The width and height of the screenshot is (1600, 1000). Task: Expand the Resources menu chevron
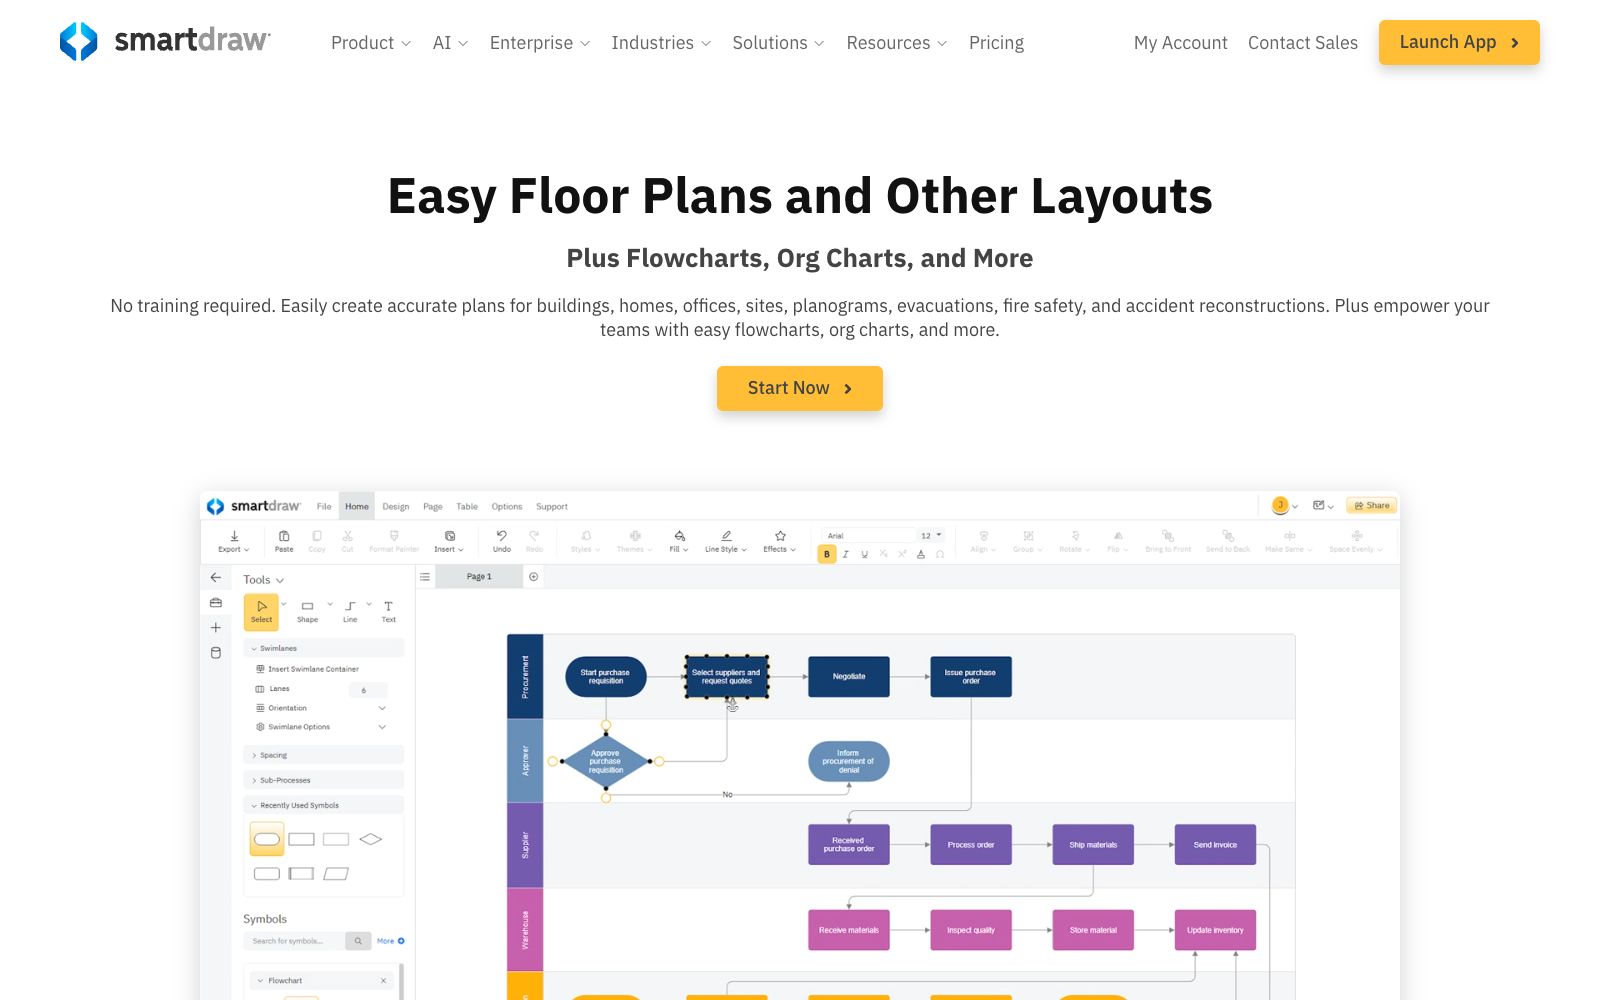[x=942, y=44]
